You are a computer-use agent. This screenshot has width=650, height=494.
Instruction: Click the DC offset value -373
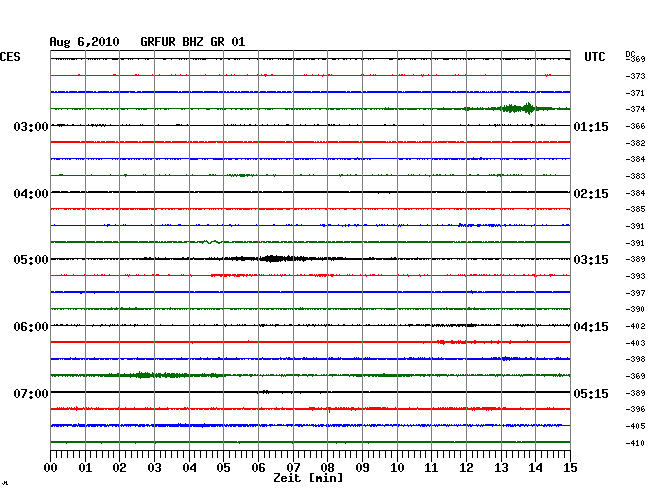click(x=635, y=76)
